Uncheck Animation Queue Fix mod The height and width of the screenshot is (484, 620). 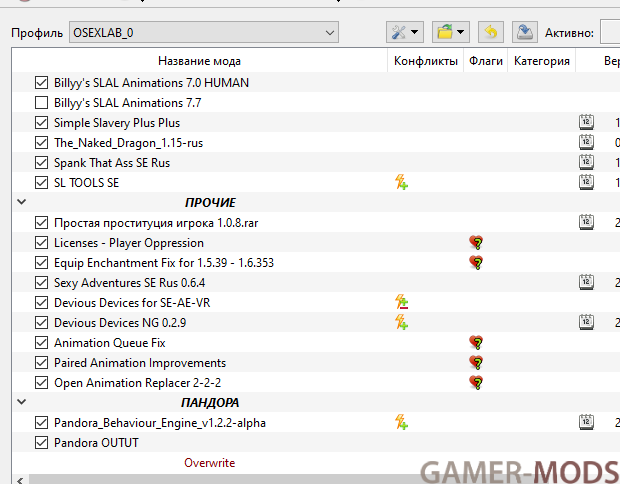(x=41, y=343)
